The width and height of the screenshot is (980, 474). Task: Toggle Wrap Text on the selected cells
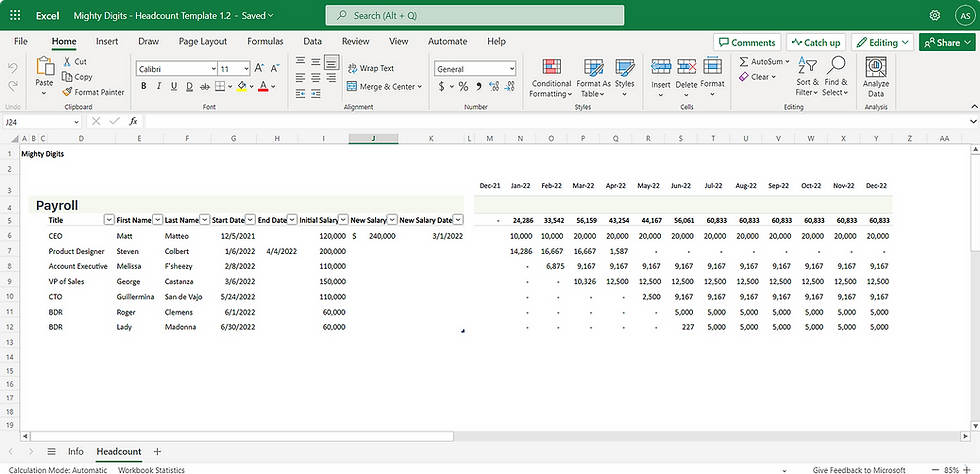point(371,68)
